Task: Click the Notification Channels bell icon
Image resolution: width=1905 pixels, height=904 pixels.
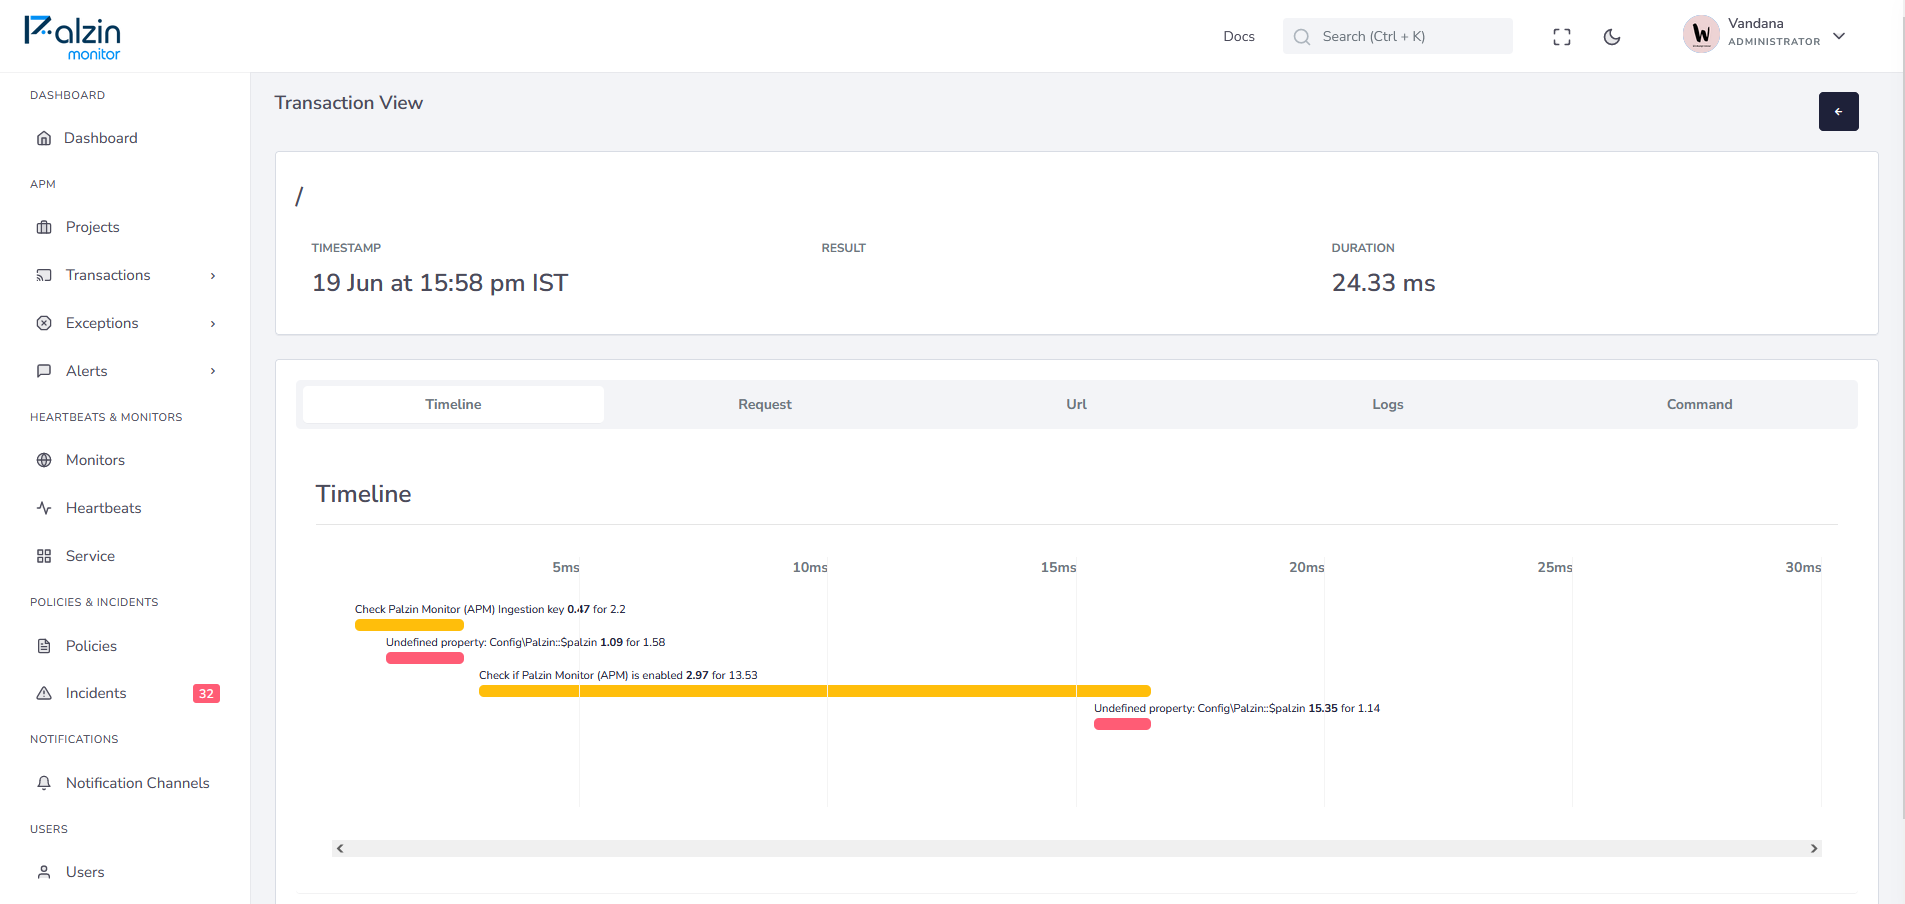Action: pyautogui.click(x=44, y=783)
